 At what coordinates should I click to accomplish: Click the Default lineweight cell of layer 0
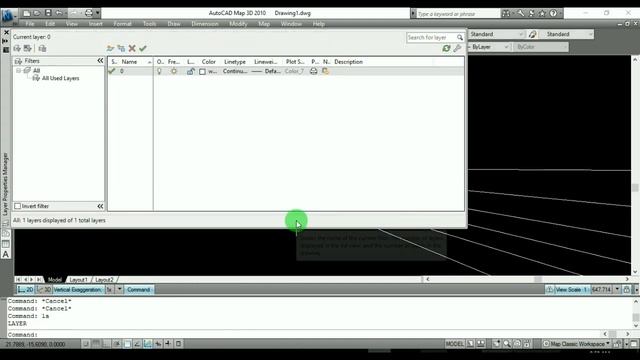[x=266, y=71]
